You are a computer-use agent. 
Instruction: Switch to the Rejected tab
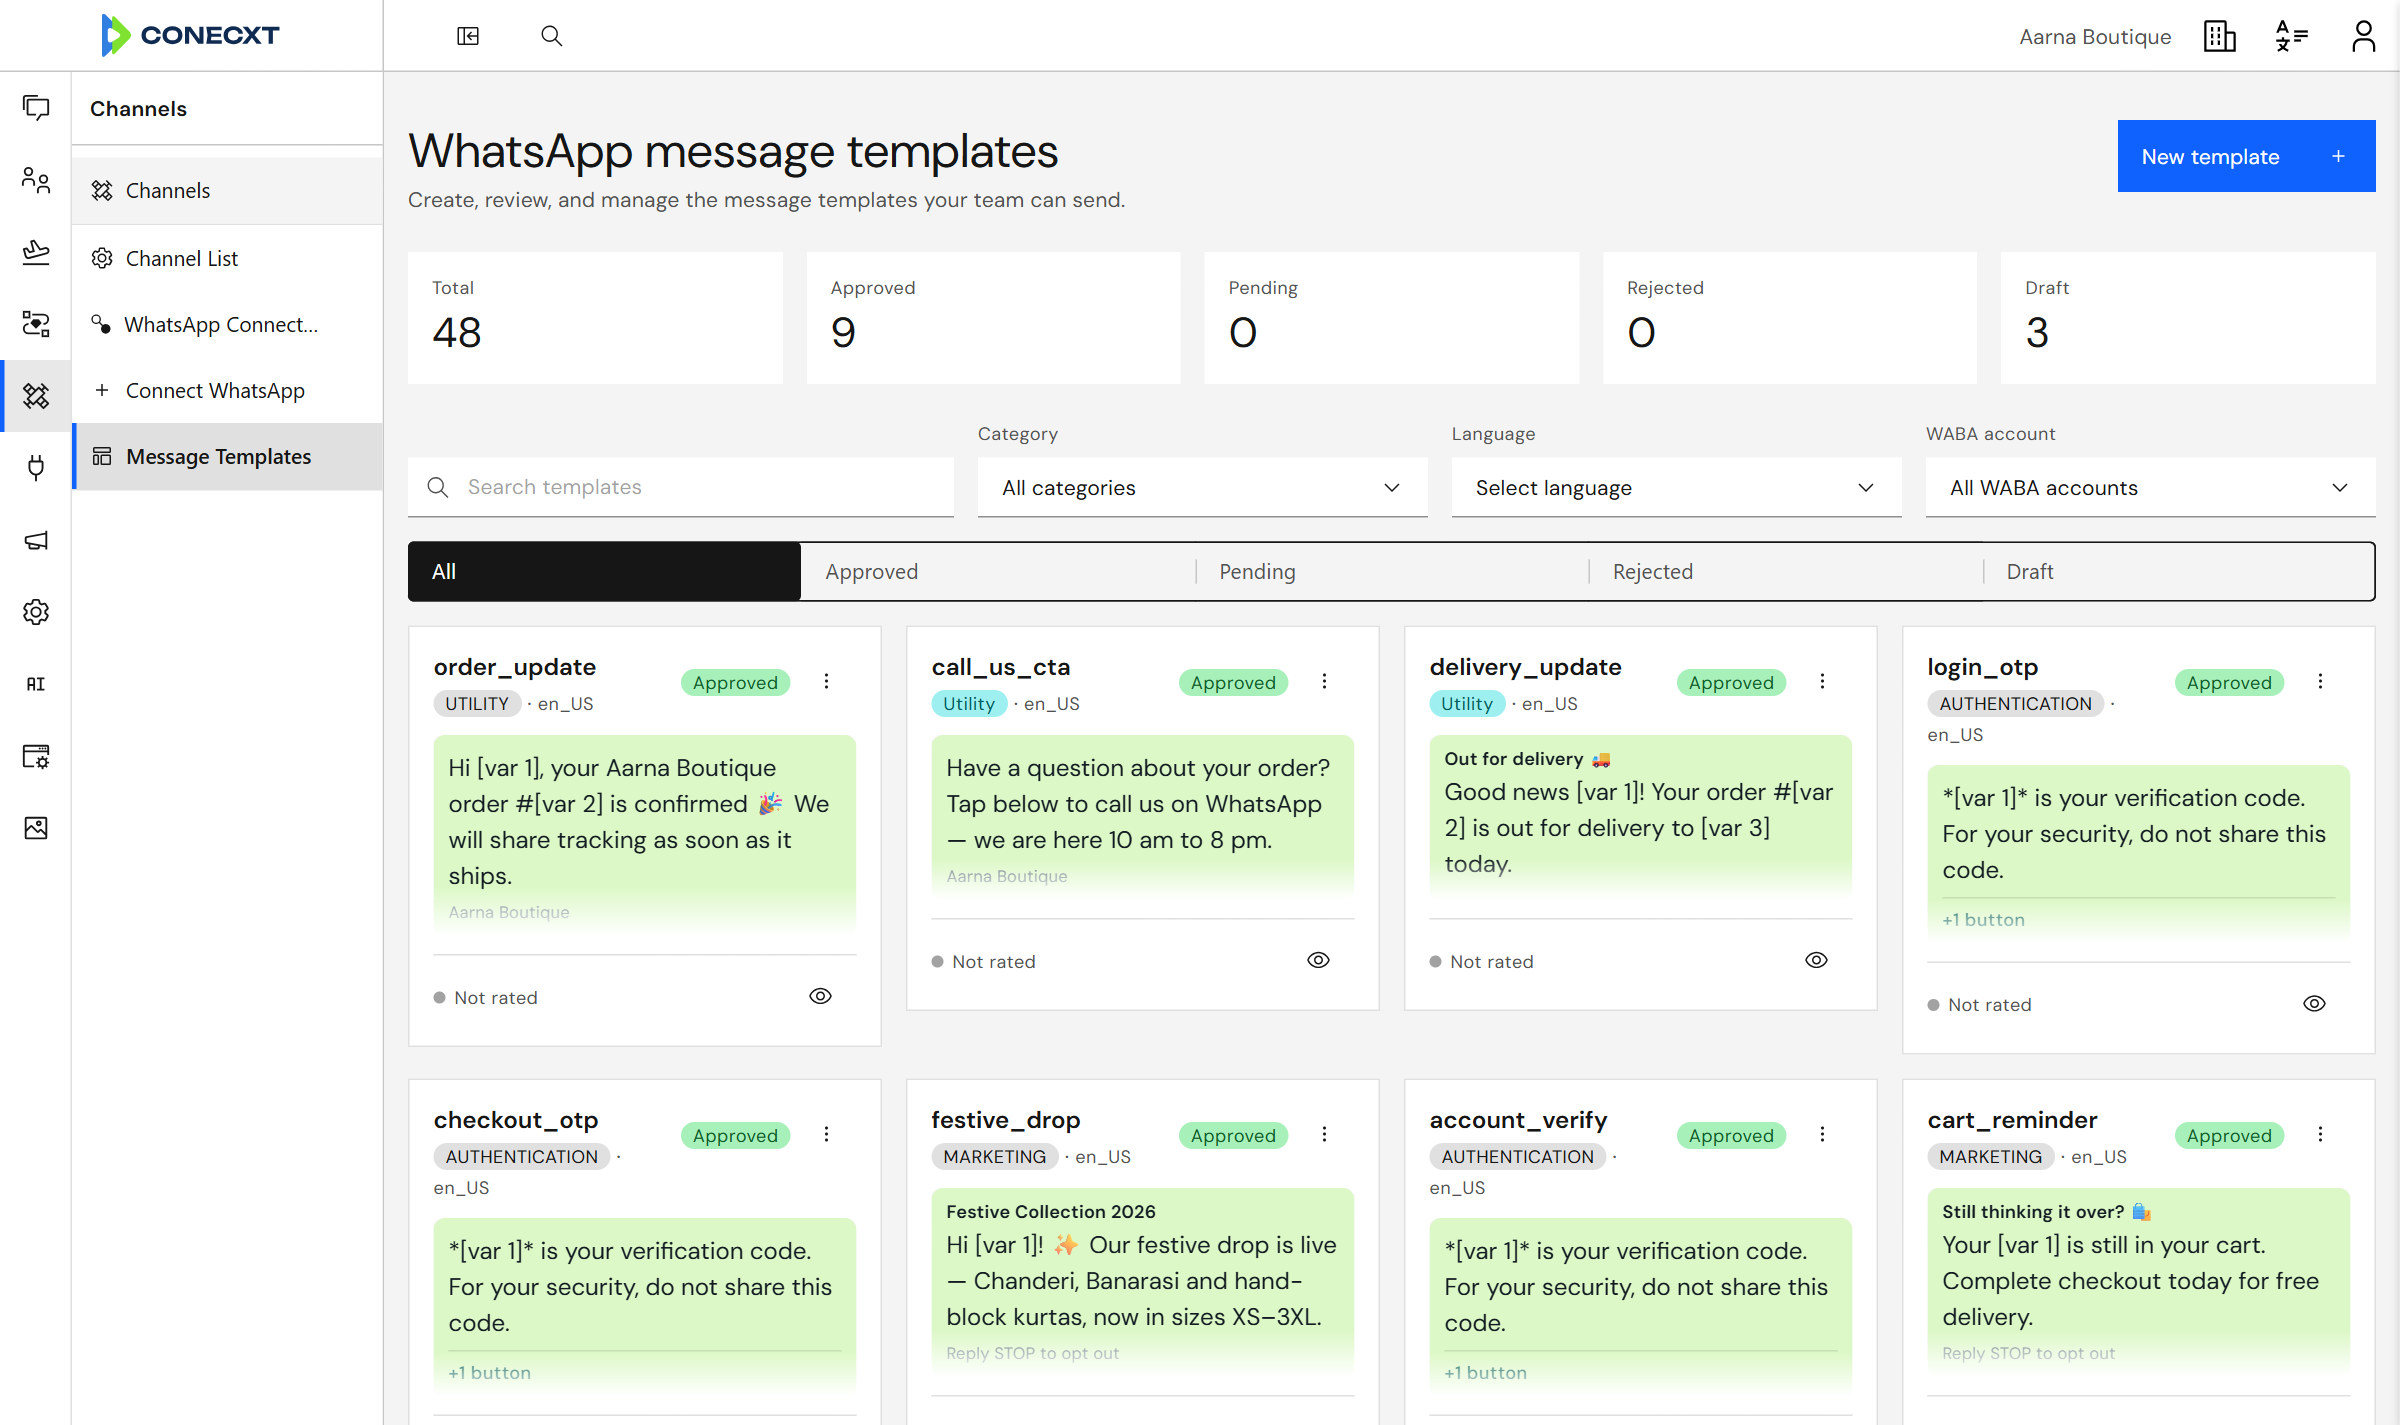pyautogui.click(x=1786, y=571)
